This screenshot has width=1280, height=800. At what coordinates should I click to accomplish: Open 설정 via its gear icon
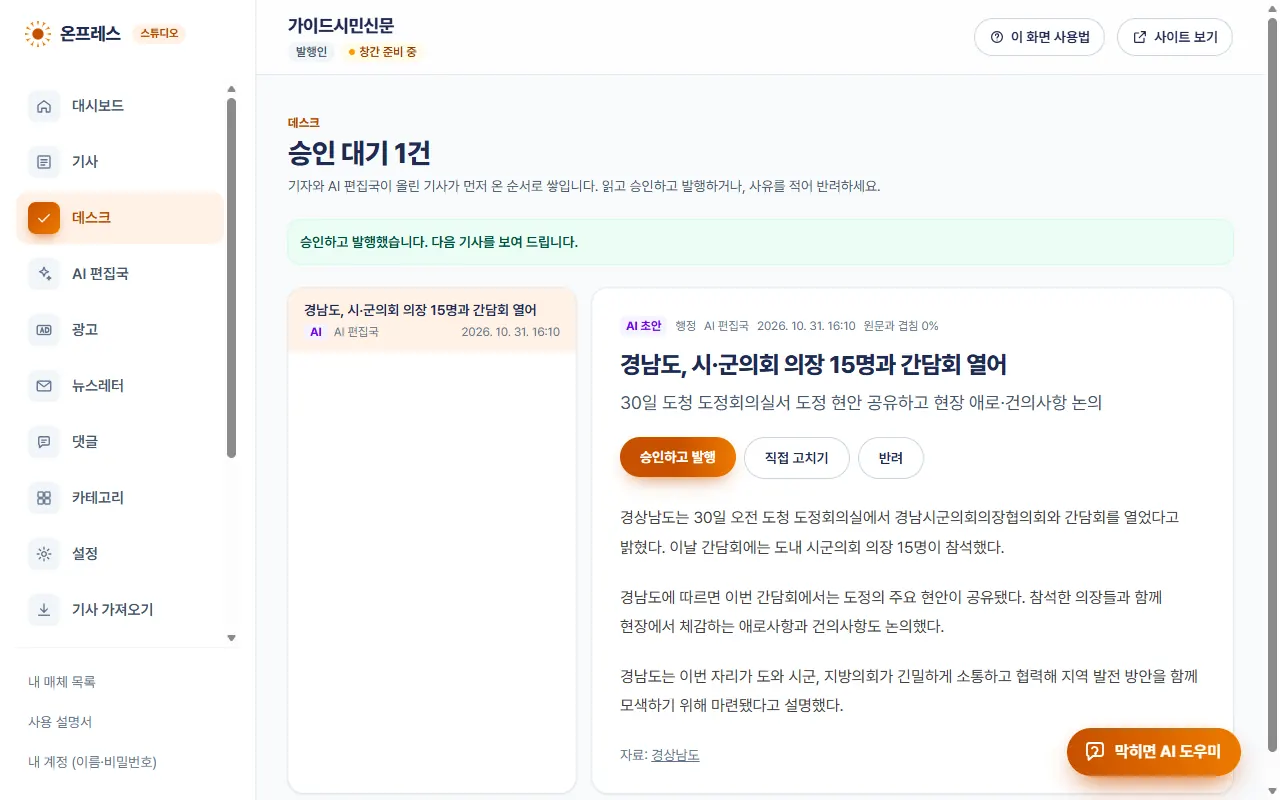(44, 554)
